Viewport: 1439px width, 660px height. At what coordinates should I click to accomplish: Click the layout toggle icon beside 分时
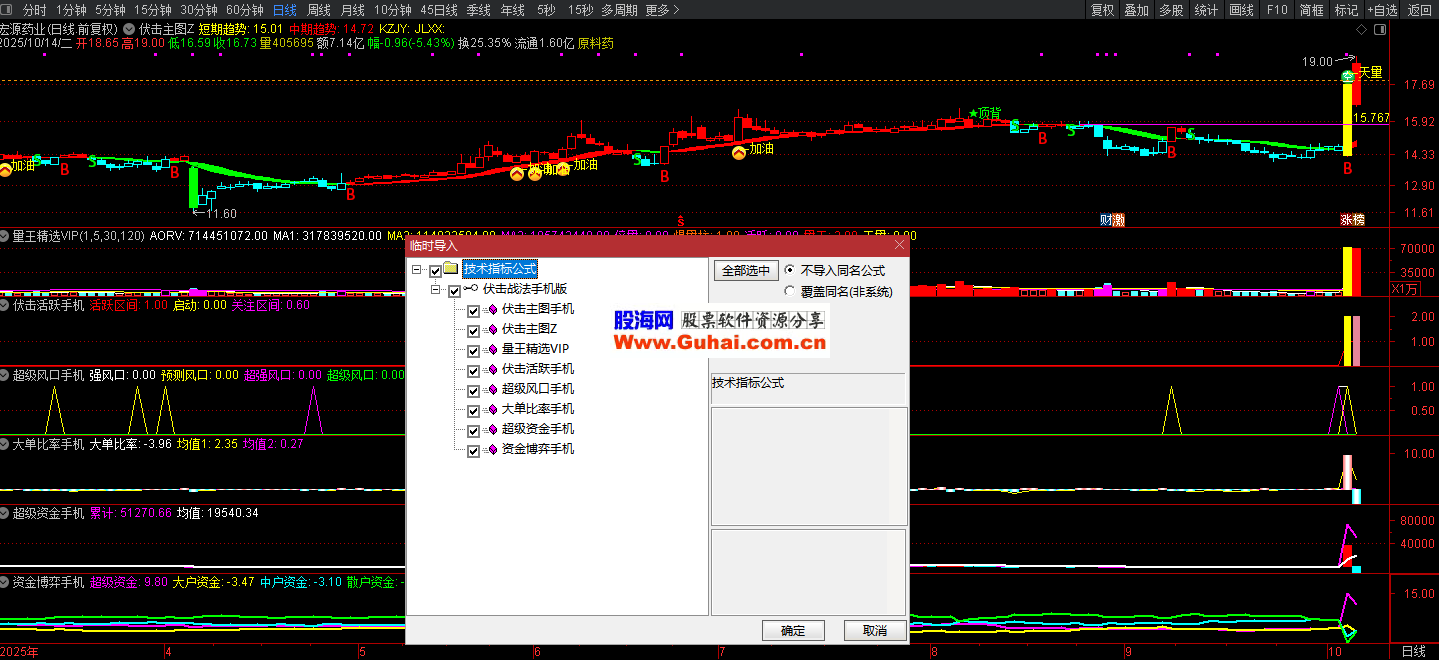tap(8, 10)
